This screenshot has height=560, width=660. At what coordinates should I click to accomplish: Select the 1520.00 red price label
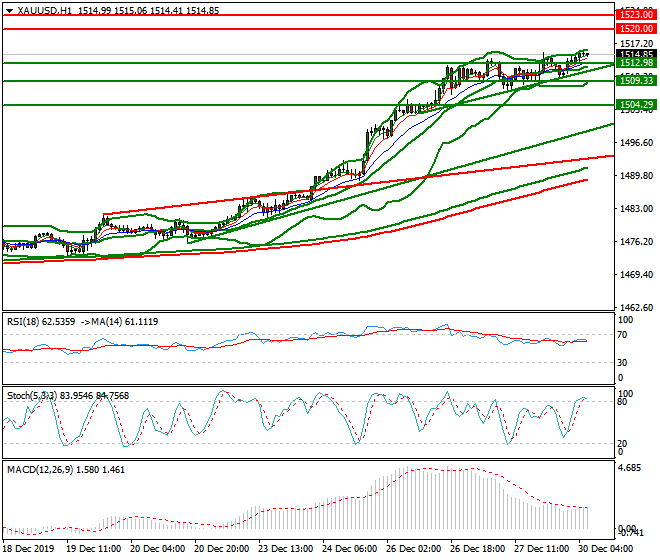pyautogui.click(x=636, y=29)
